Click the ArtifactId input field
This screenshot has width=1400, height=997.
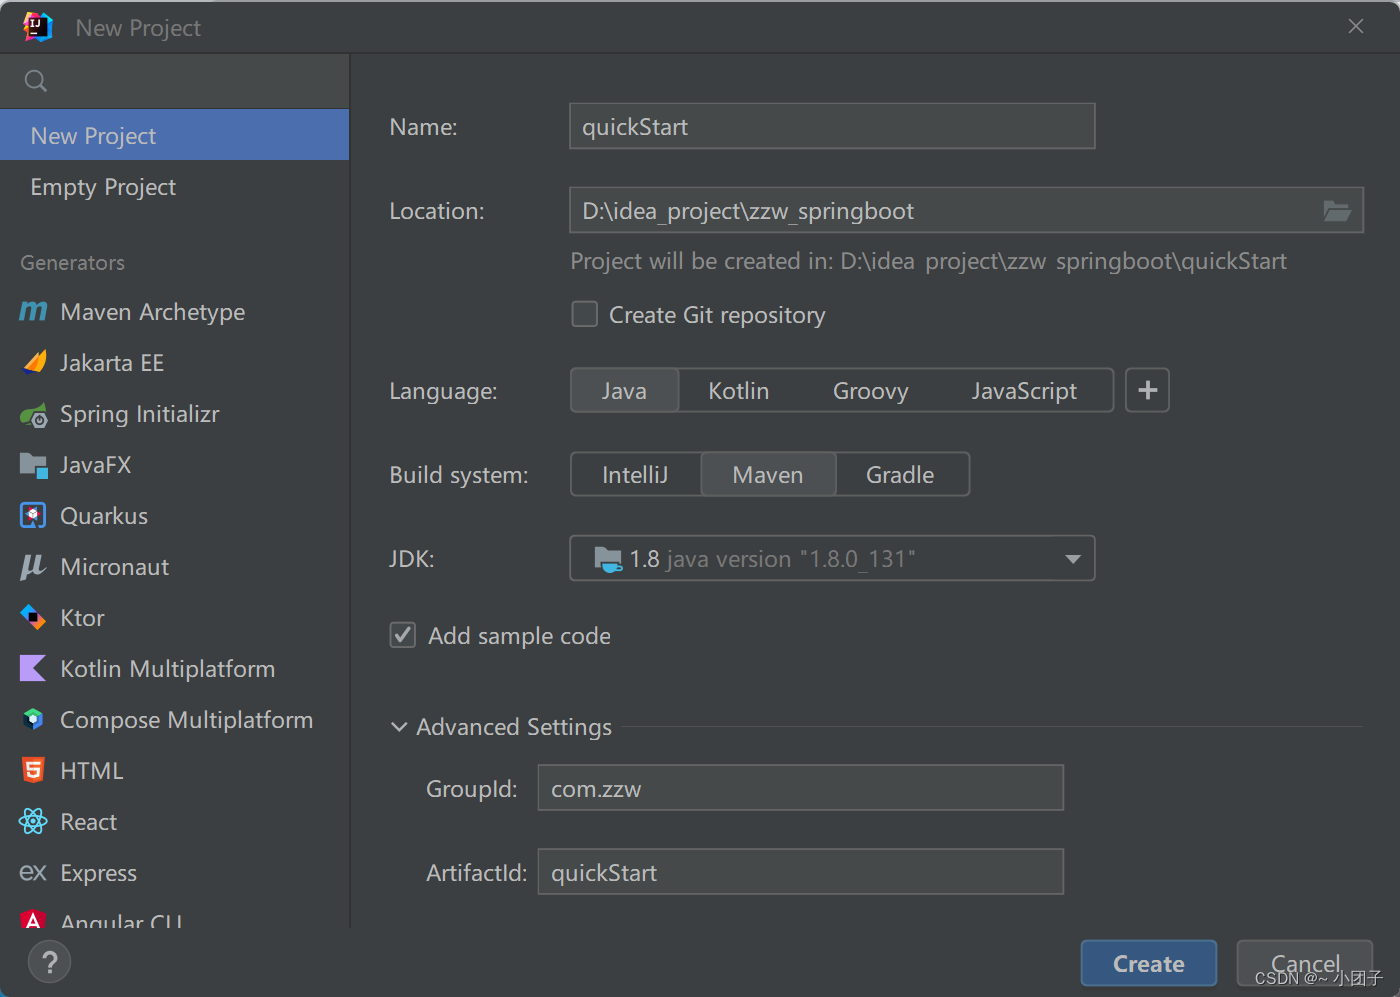[800, 872]
